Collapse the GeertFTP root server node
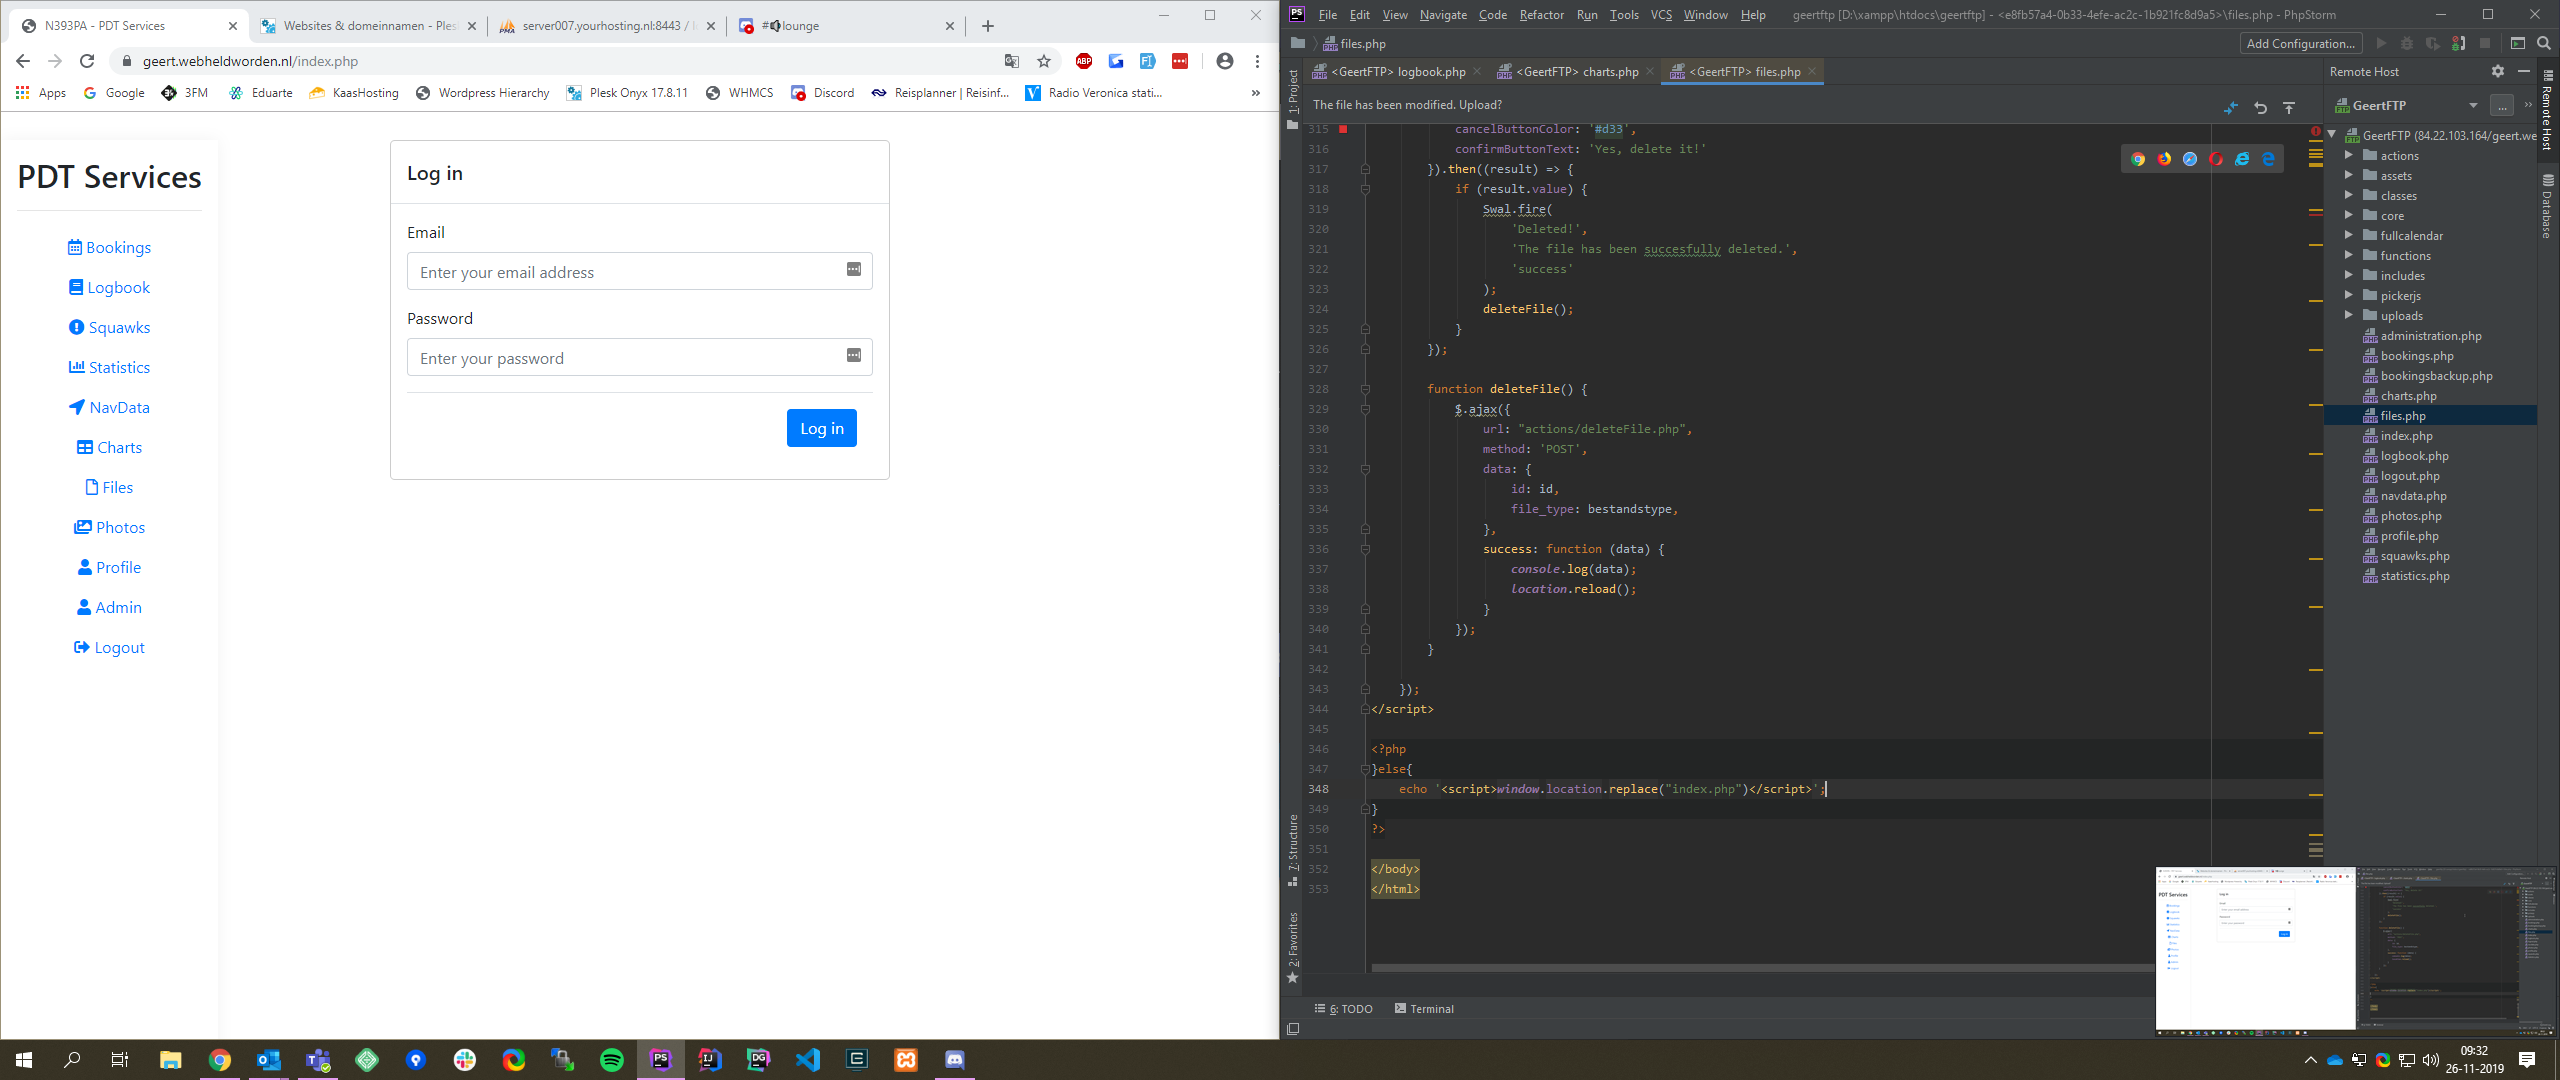This screenshot has height=1080, width=2560. 2332,134
